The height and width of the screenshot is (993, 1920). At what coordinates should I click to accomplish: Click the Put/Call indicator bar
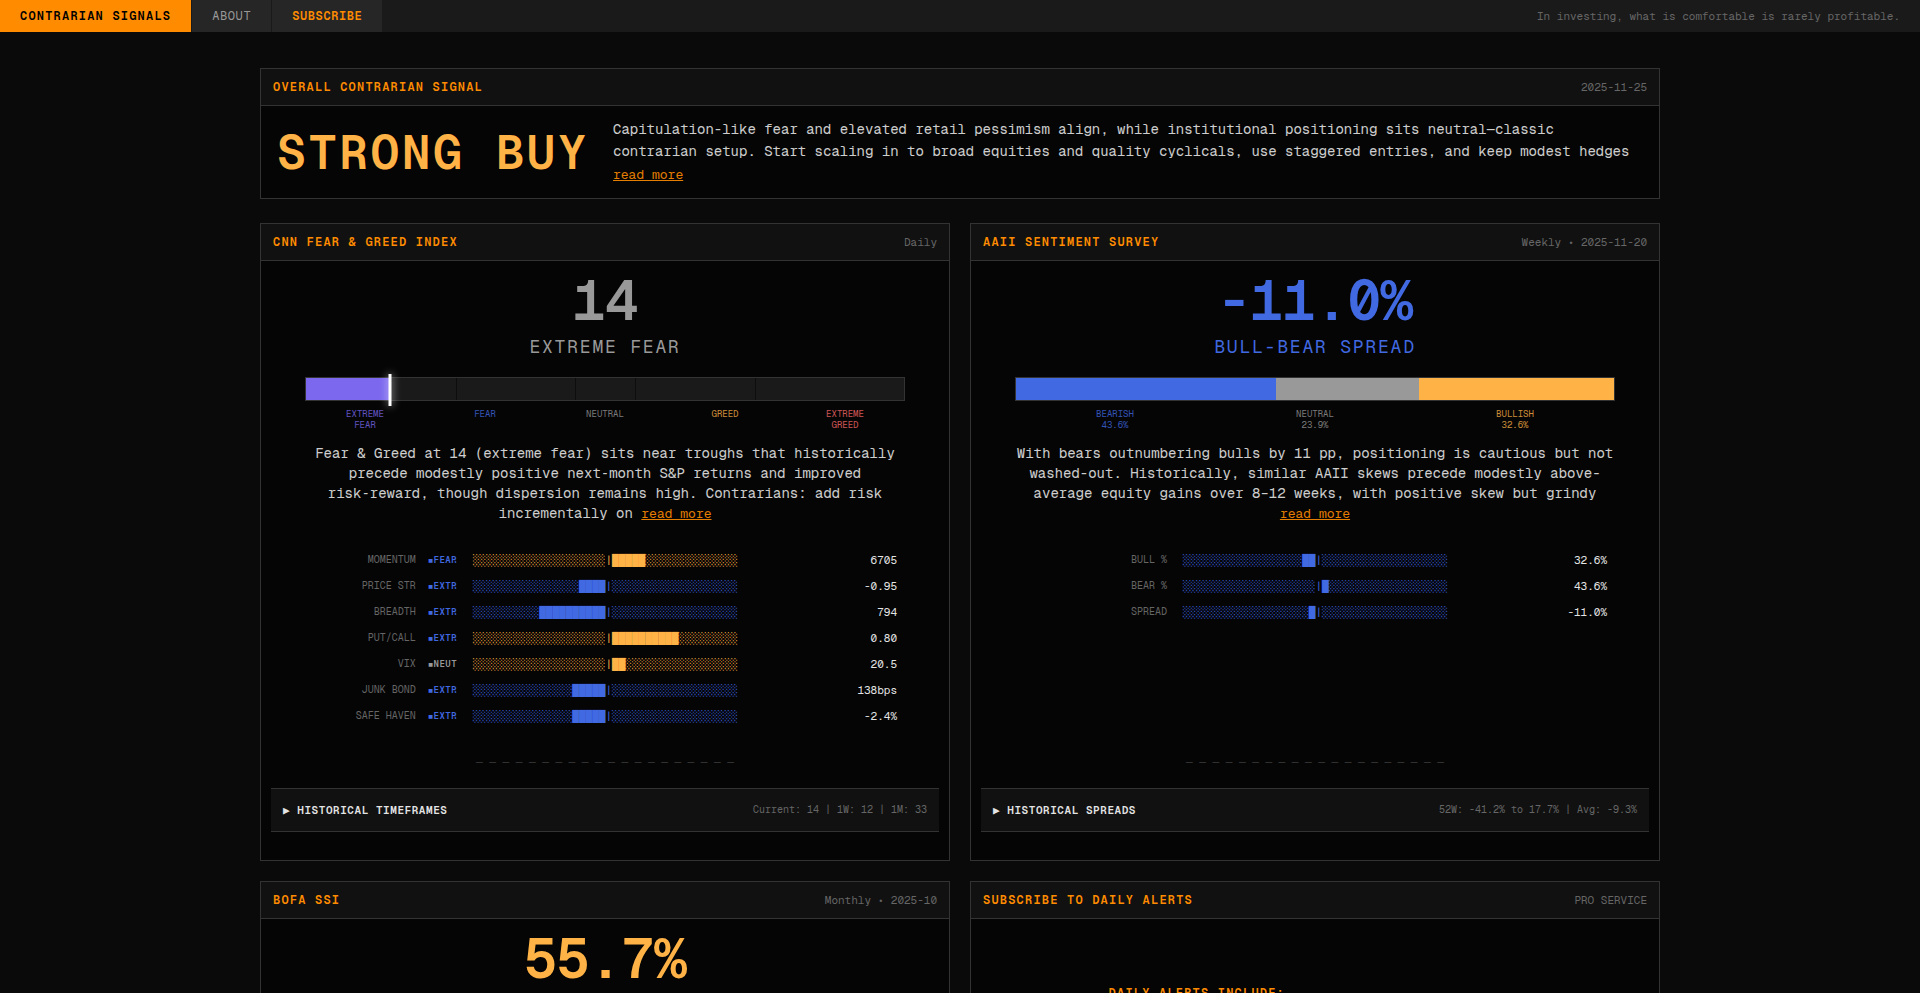coord(605,638)
